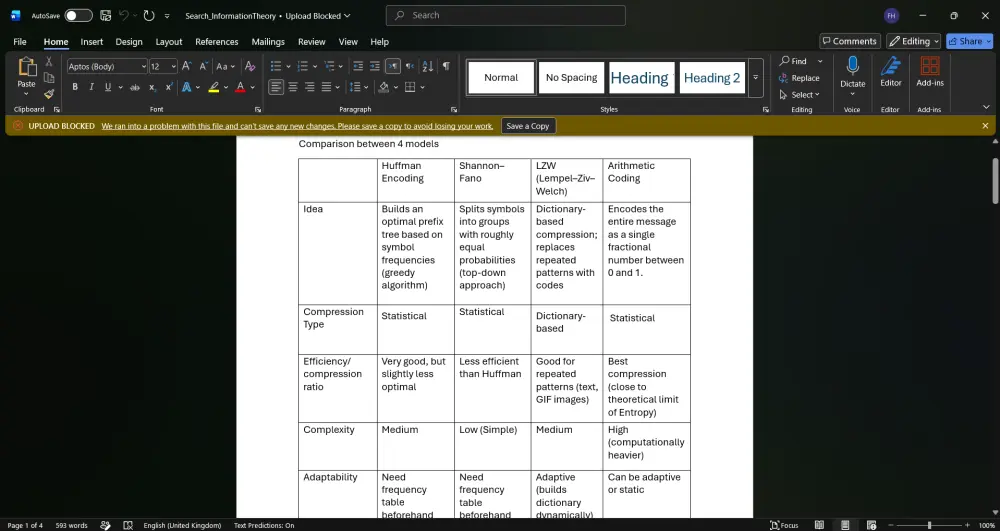Click the Sort A-Z icon
Screen dimensions: 1000x531
click(428, 66)
